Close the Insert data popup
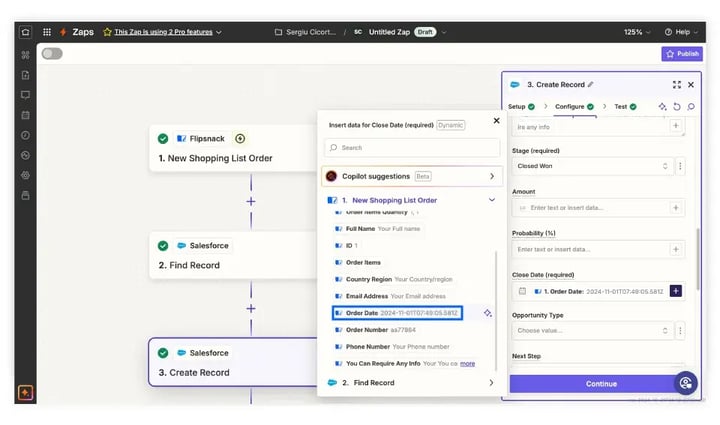 (x=496, y=121)
